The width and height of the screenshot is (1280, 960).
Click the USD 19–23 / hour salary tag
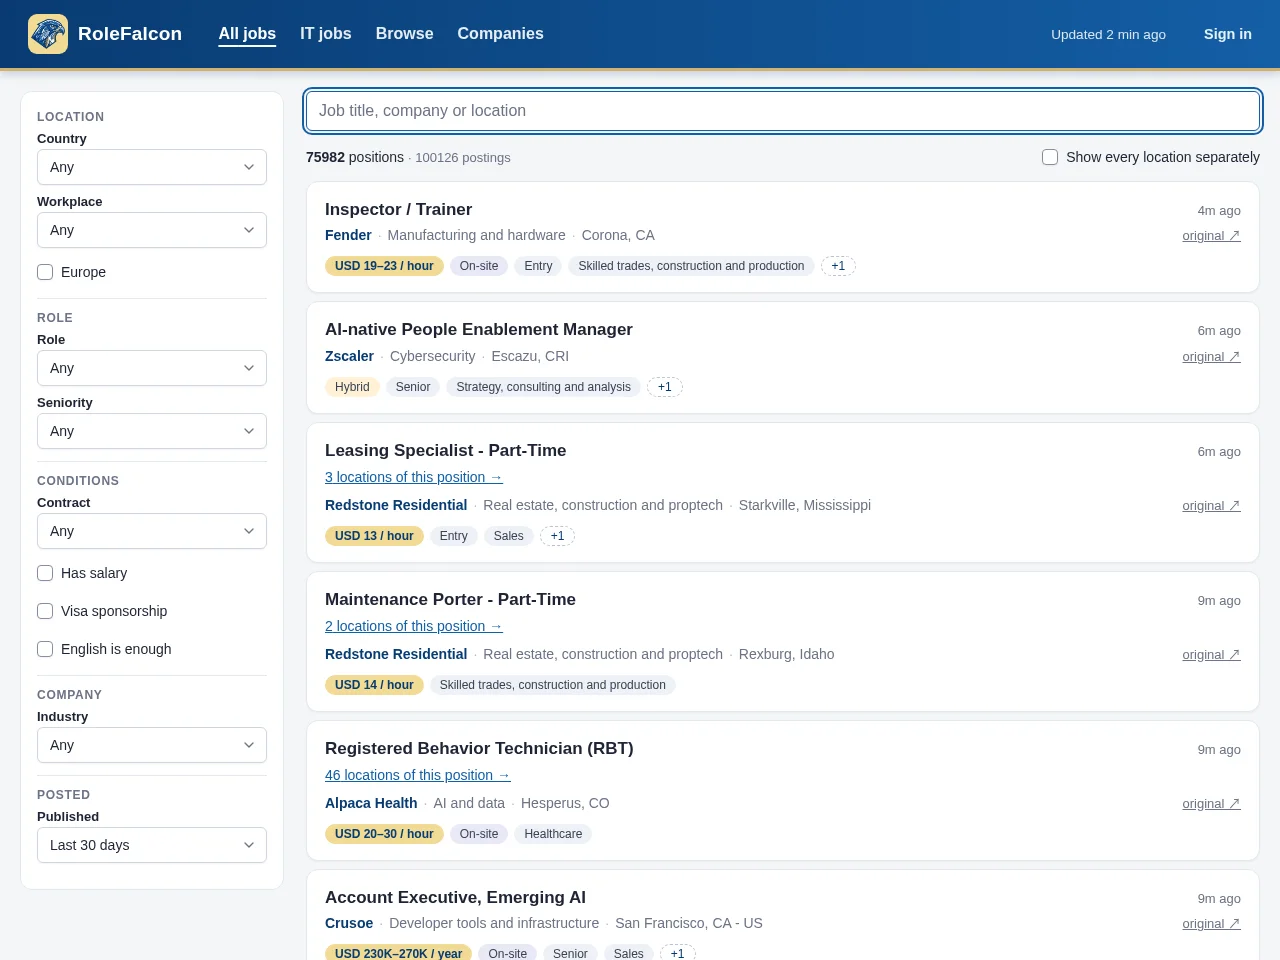coord(384,266)
